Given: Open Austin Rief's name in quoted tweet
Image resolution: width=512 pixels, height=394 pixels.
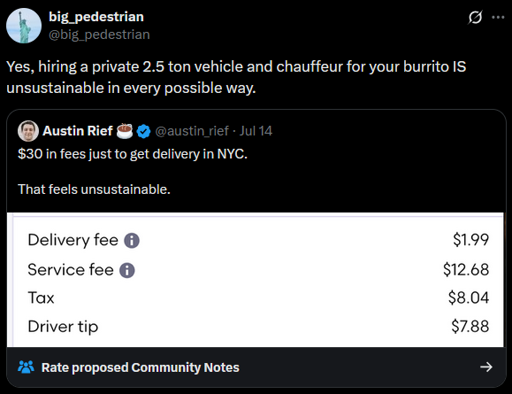Looking at the screenshot, I should (x=78, y=131).
